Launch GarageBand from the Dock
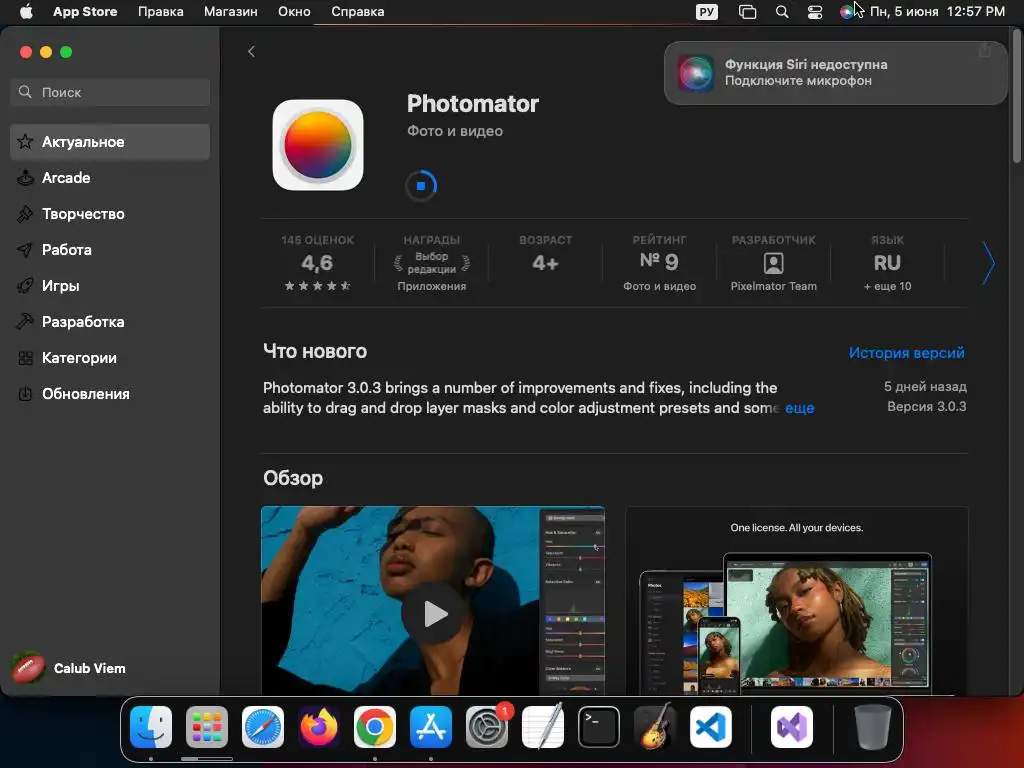 (x=655, y=727)
